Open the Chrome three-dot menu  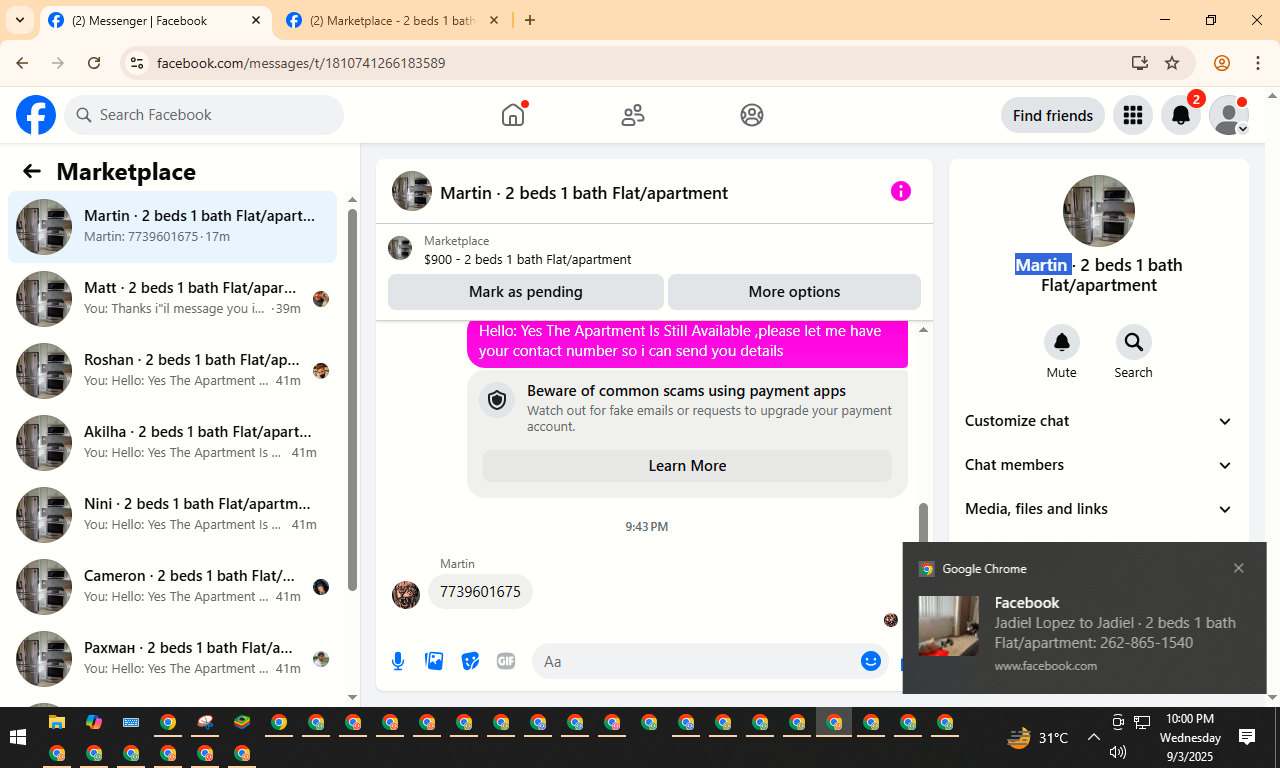click(1258, 63)
